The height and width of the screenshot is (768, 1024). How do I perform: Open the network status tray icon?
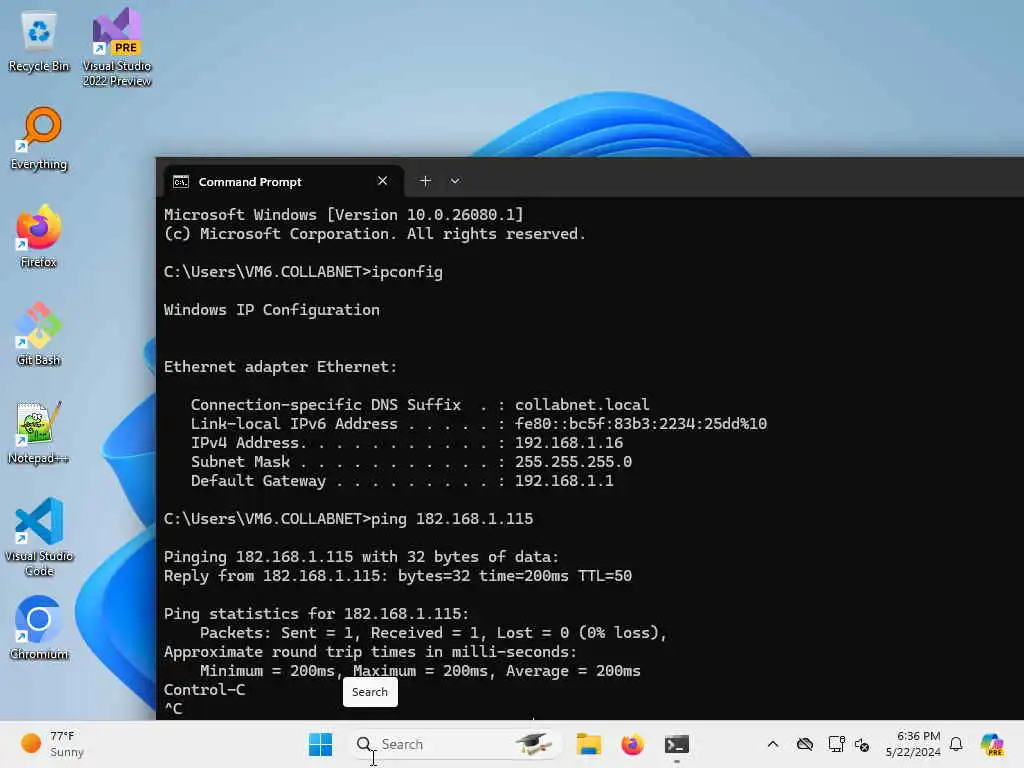pyautogui.click(x=836, y=744)
